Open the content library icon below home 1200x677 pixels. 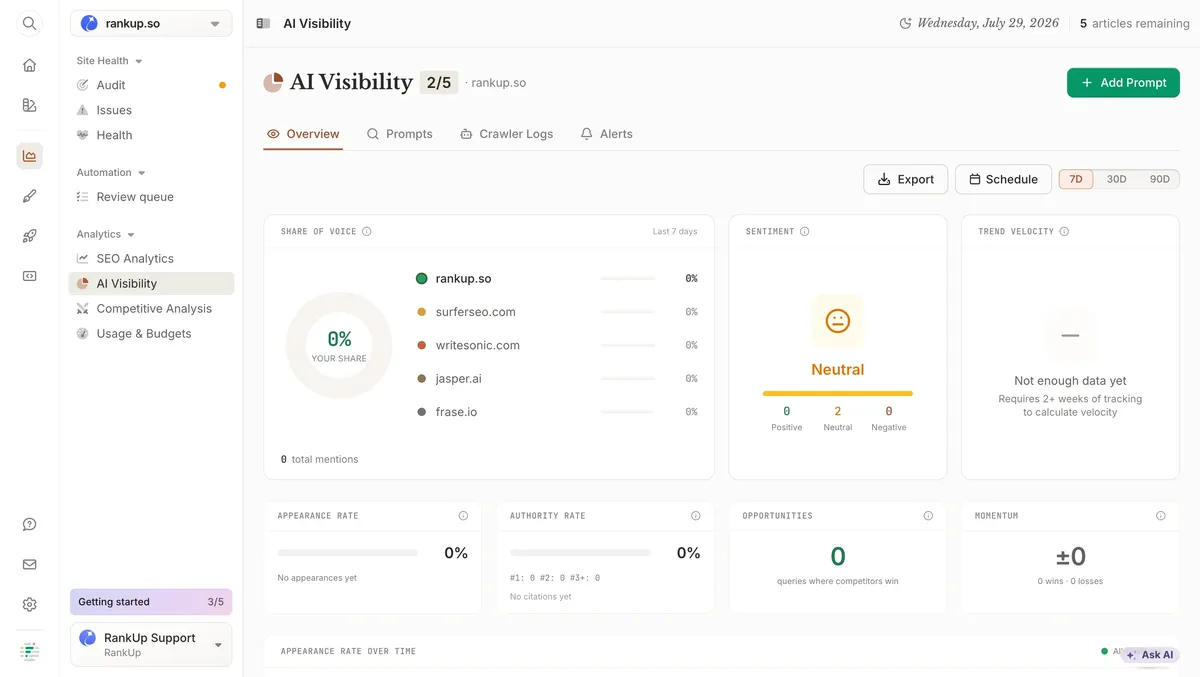(29, 105)
